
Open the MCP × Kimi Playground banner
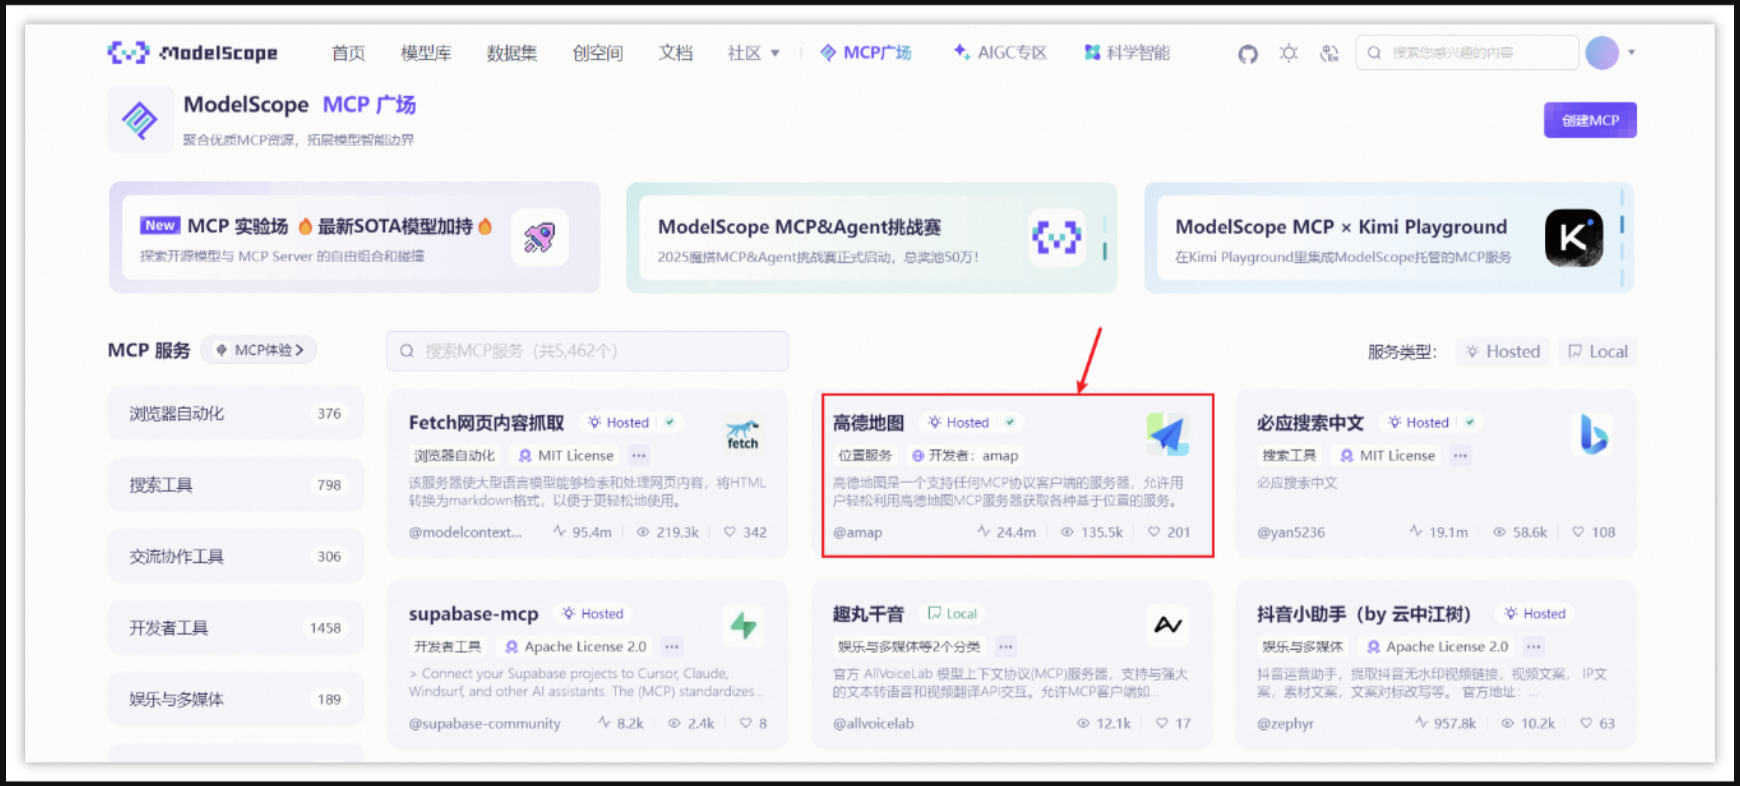click(1389, 238)
